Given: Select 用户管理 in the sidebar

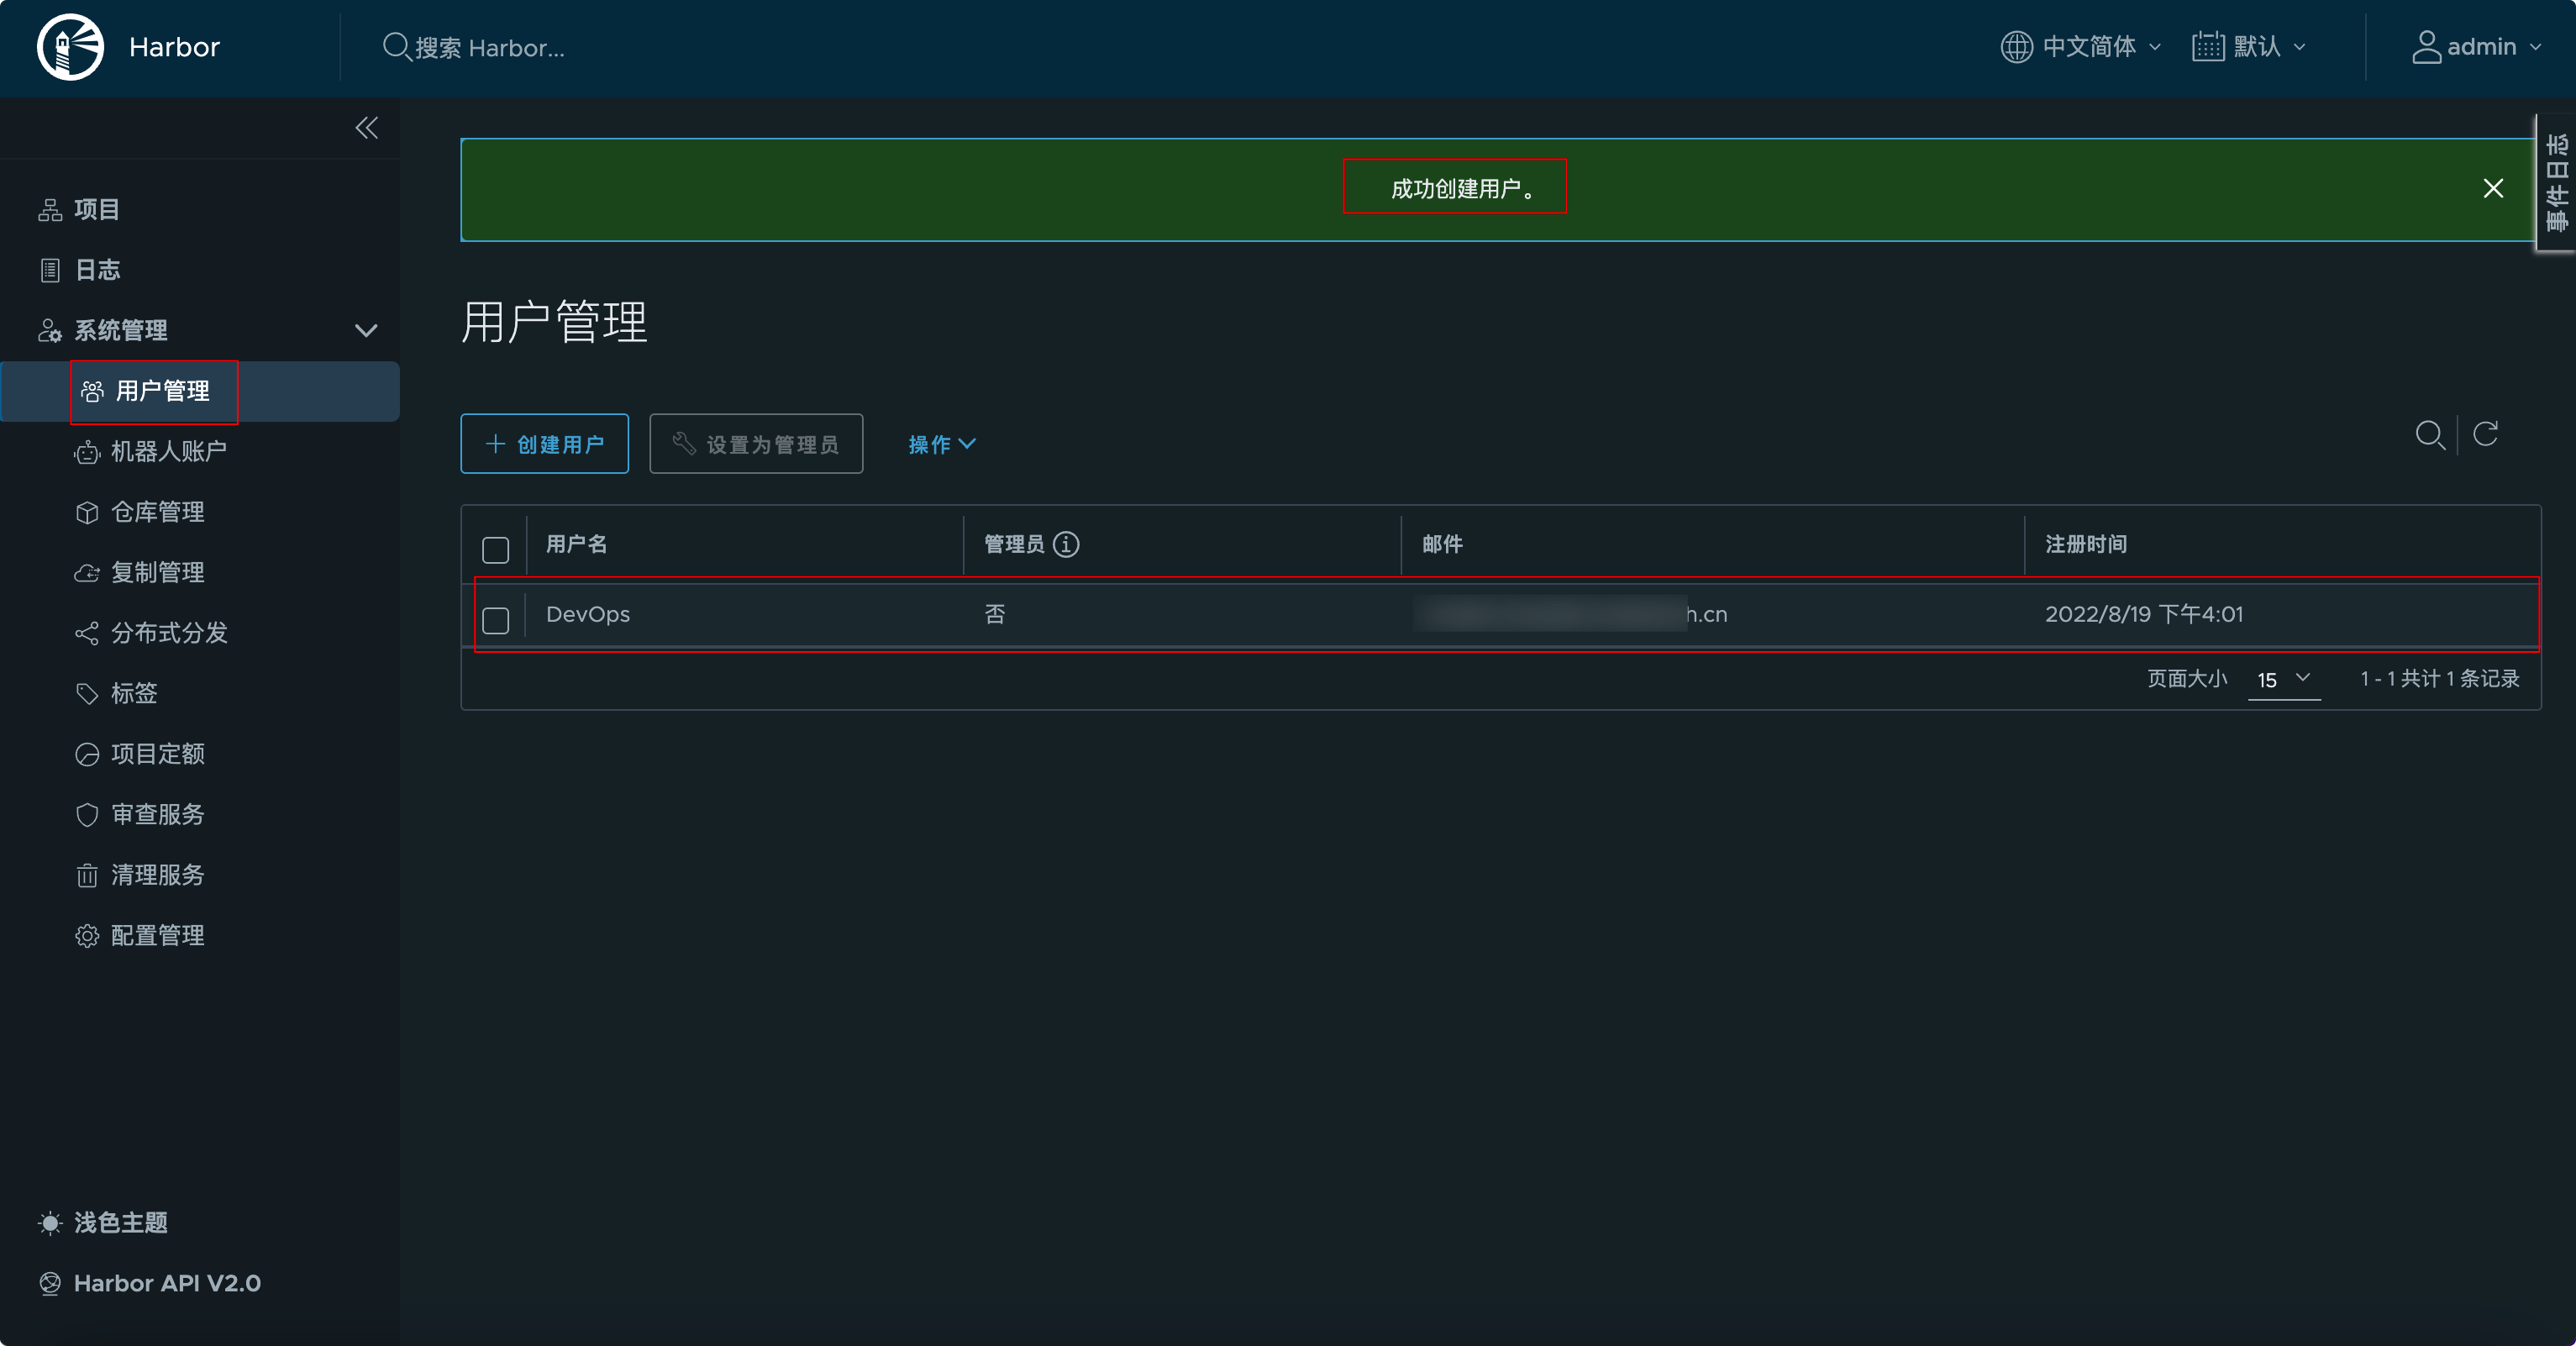Looking at the screenshot, I should tap(200, 391).
